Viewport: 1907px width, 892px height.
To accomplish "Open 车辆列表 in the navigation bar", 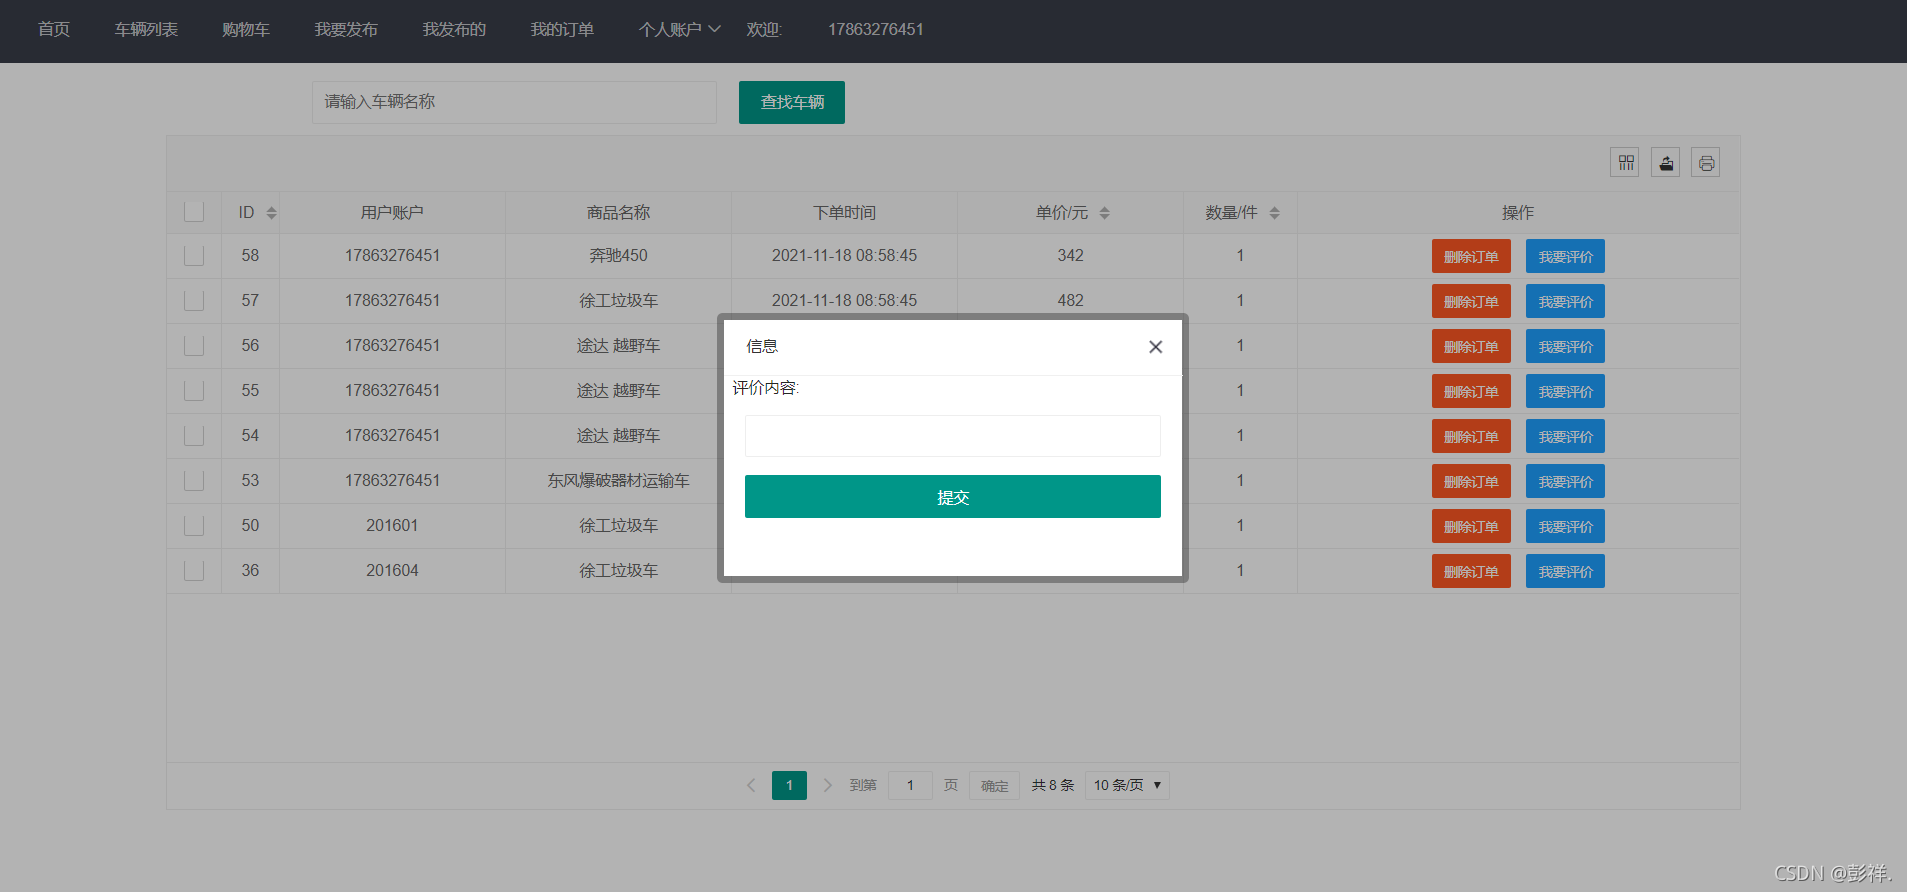I will point(146,30).
